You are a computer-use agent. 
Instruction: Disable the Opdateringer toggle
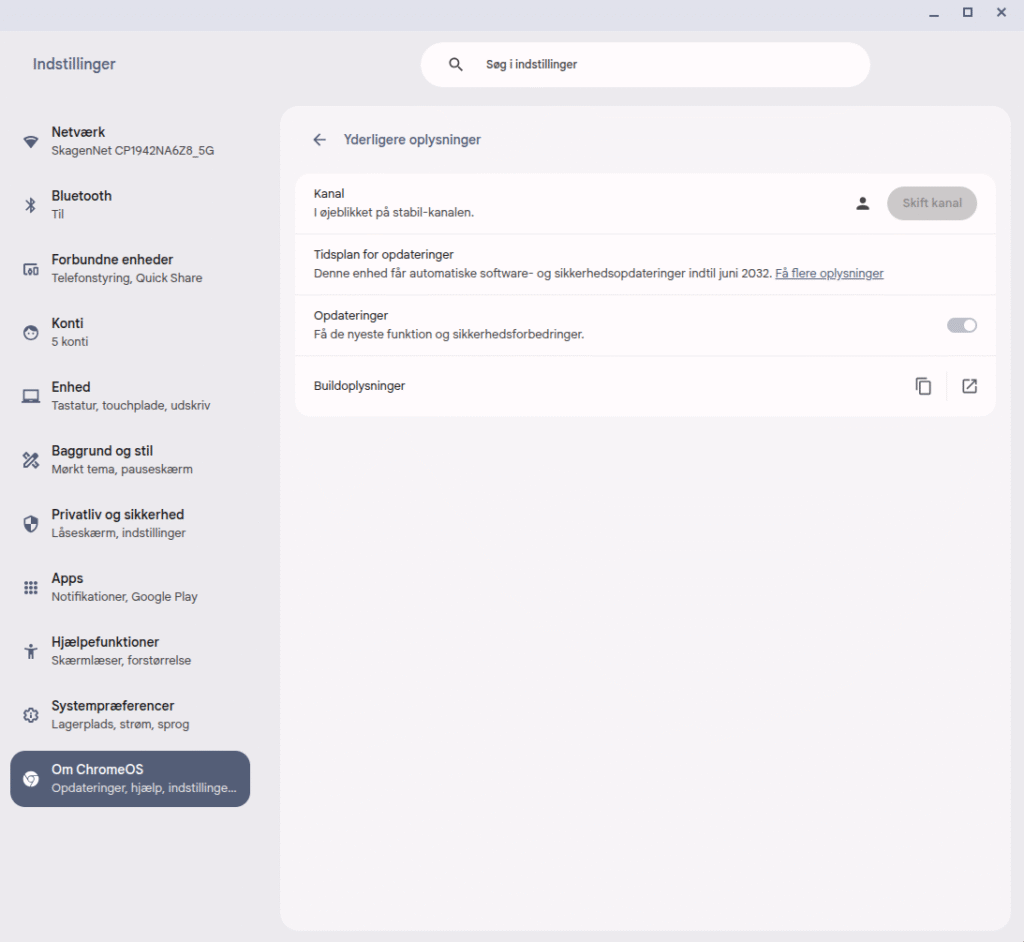coord(961,324)
